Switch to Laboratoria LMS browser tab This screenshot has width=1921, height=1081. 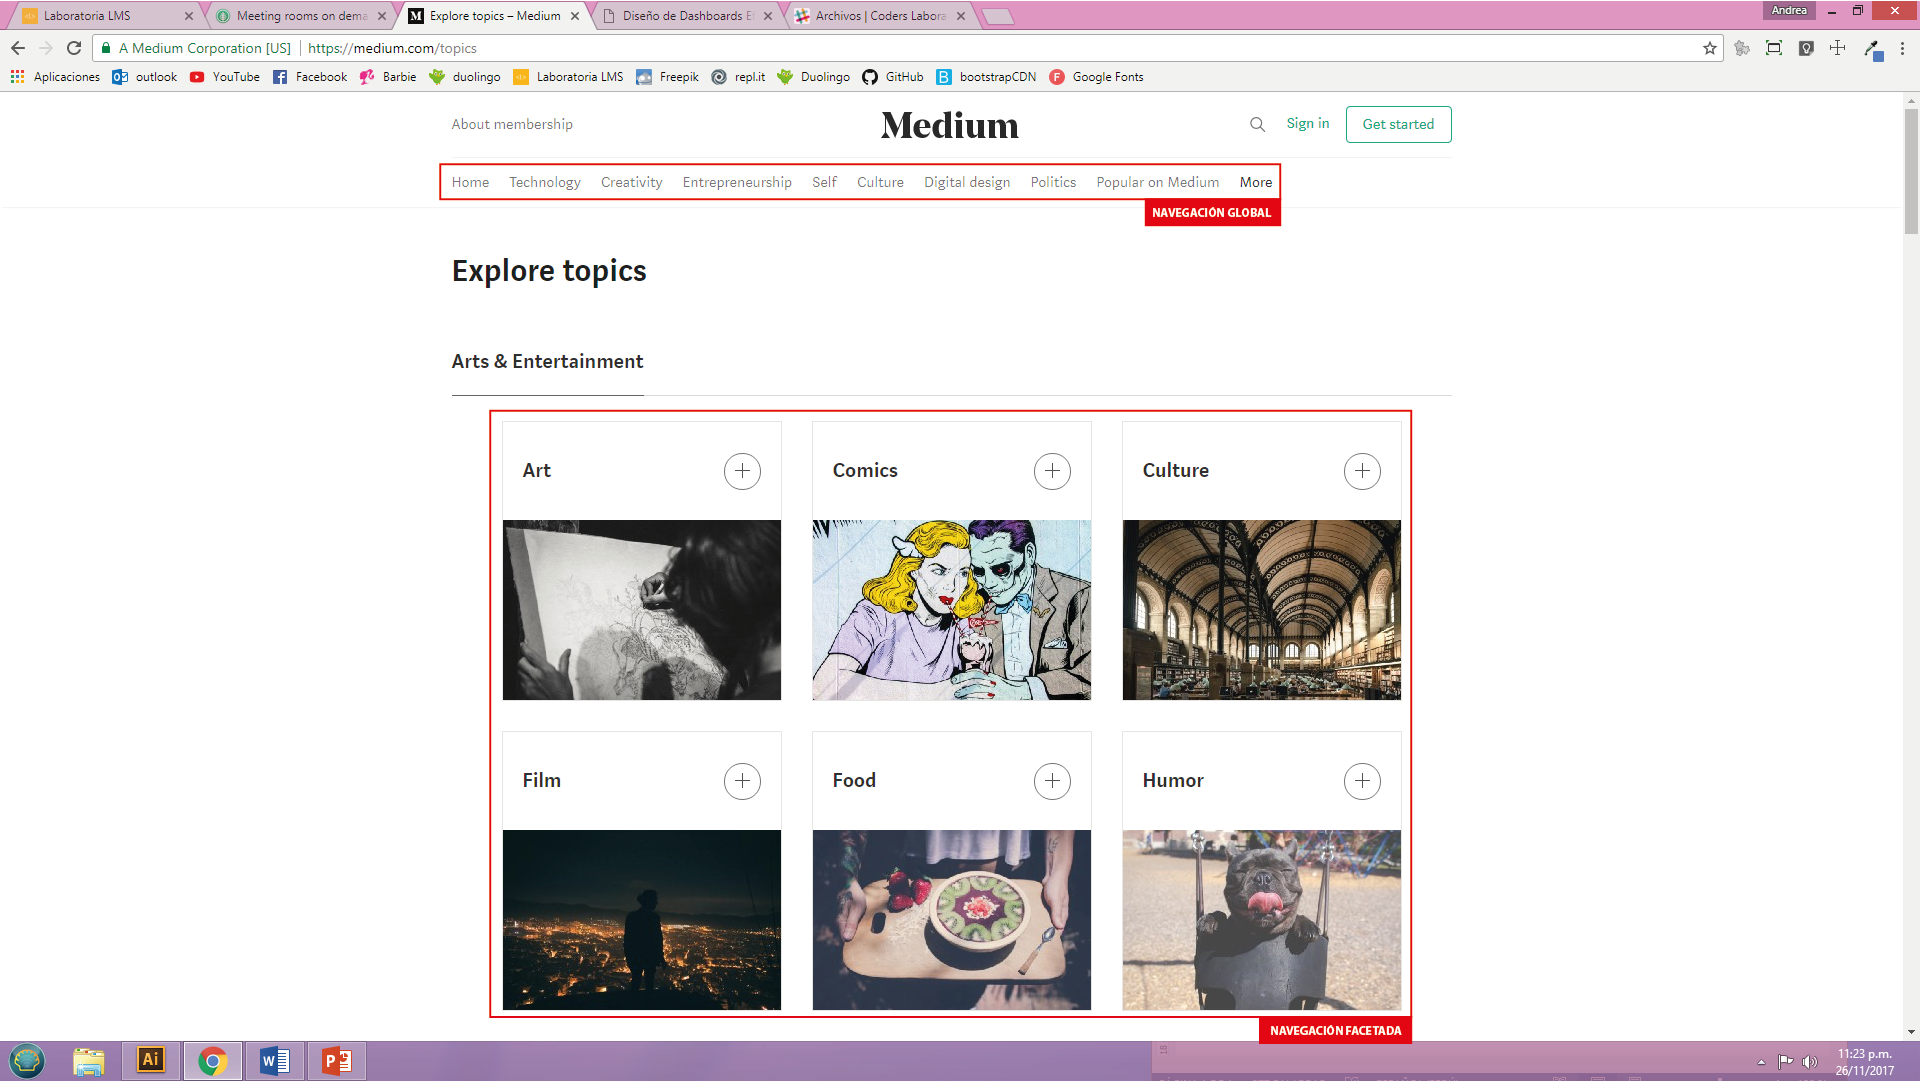(x=100, y=16)
